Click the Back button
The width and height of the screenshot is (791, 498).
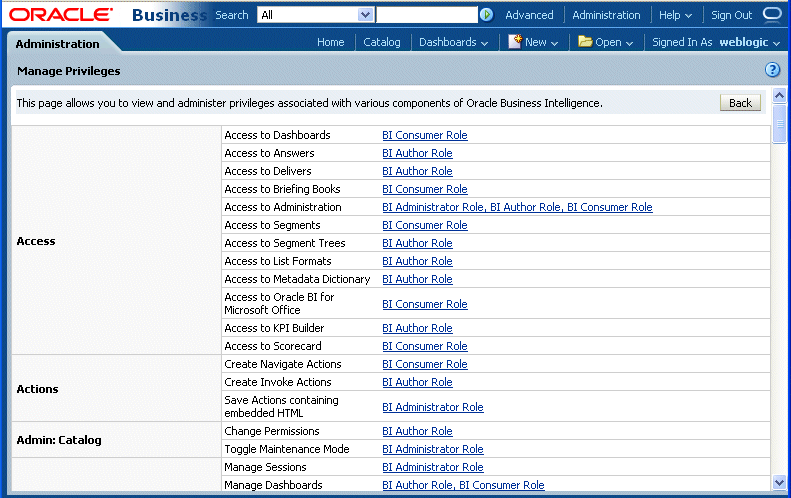740,103
